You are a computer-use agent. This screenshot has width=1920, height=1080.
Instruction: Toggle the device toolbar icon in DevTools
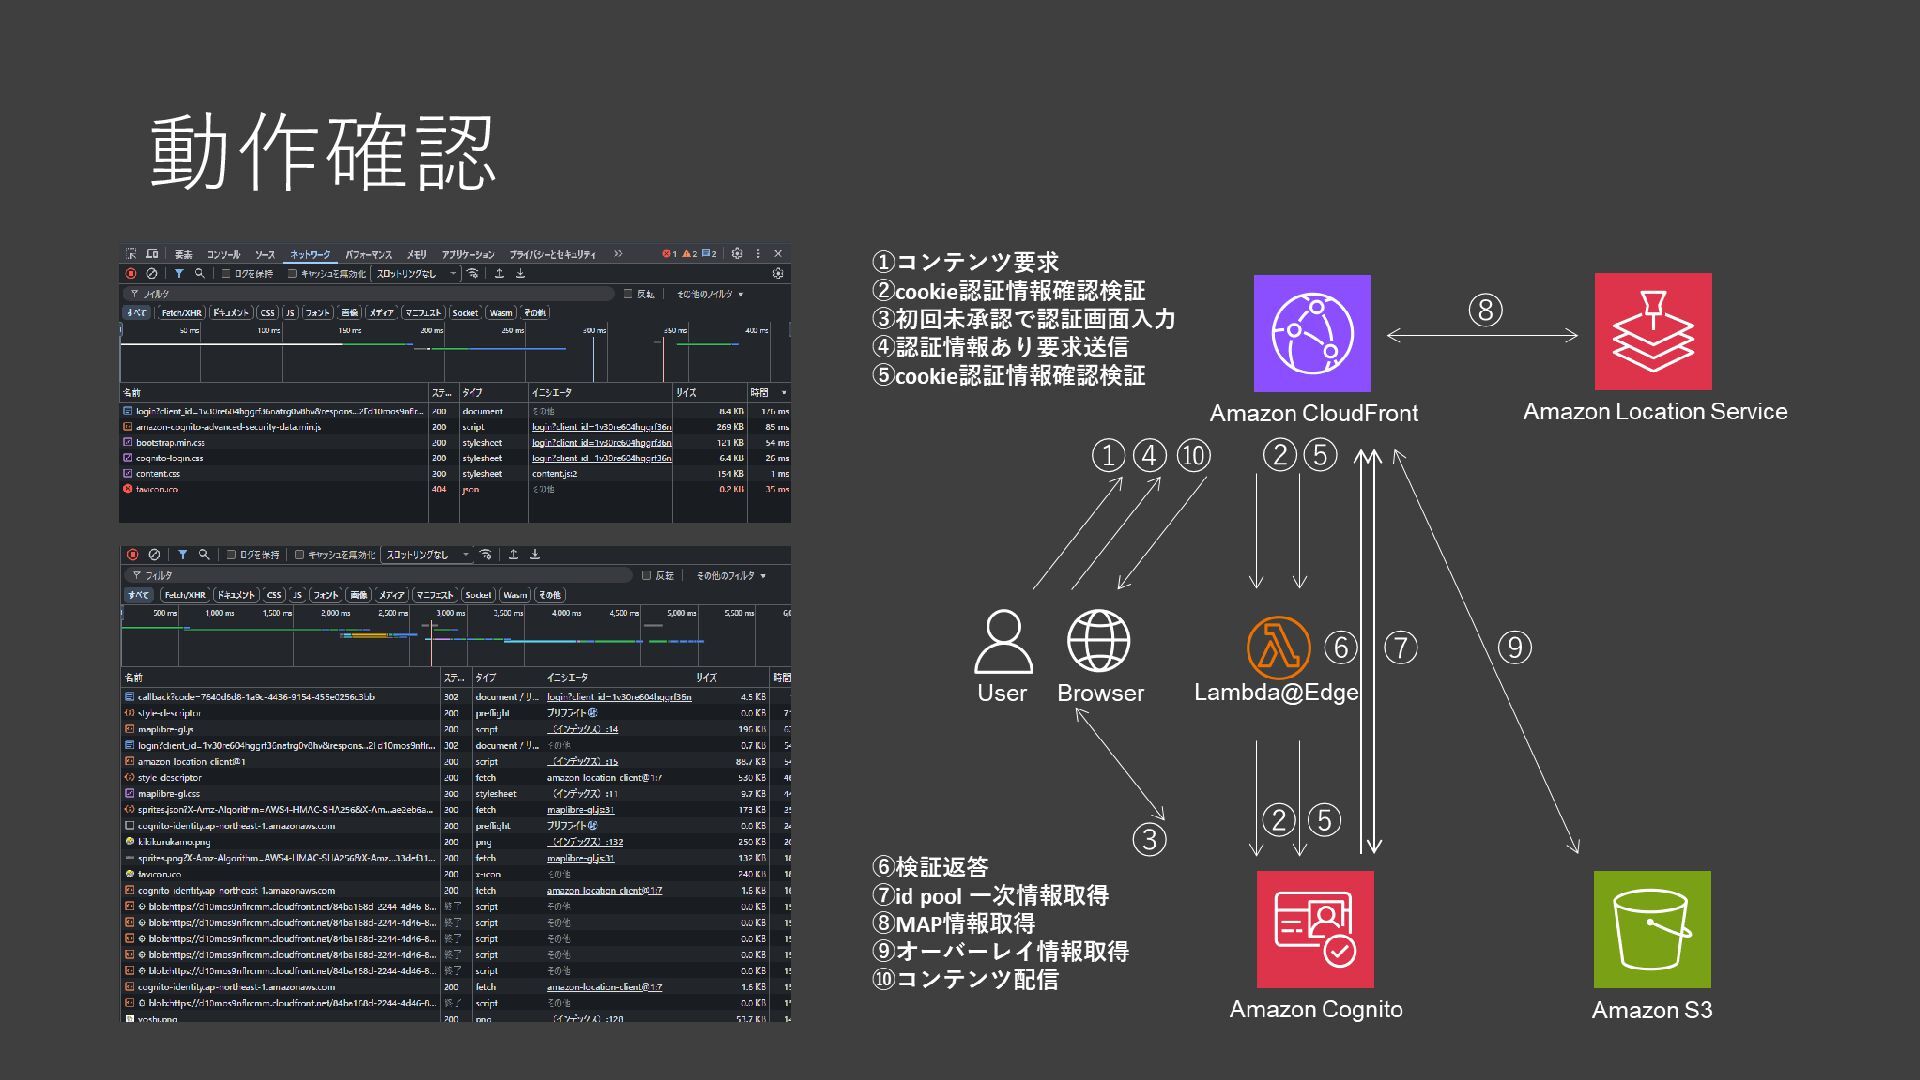coord(152,254)
